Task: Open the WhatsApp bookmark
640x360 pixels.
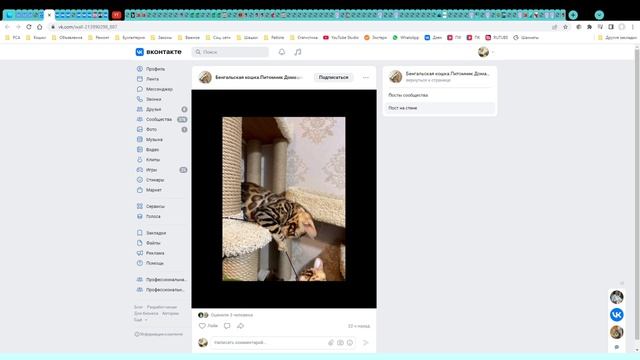Action: (406, 38)
